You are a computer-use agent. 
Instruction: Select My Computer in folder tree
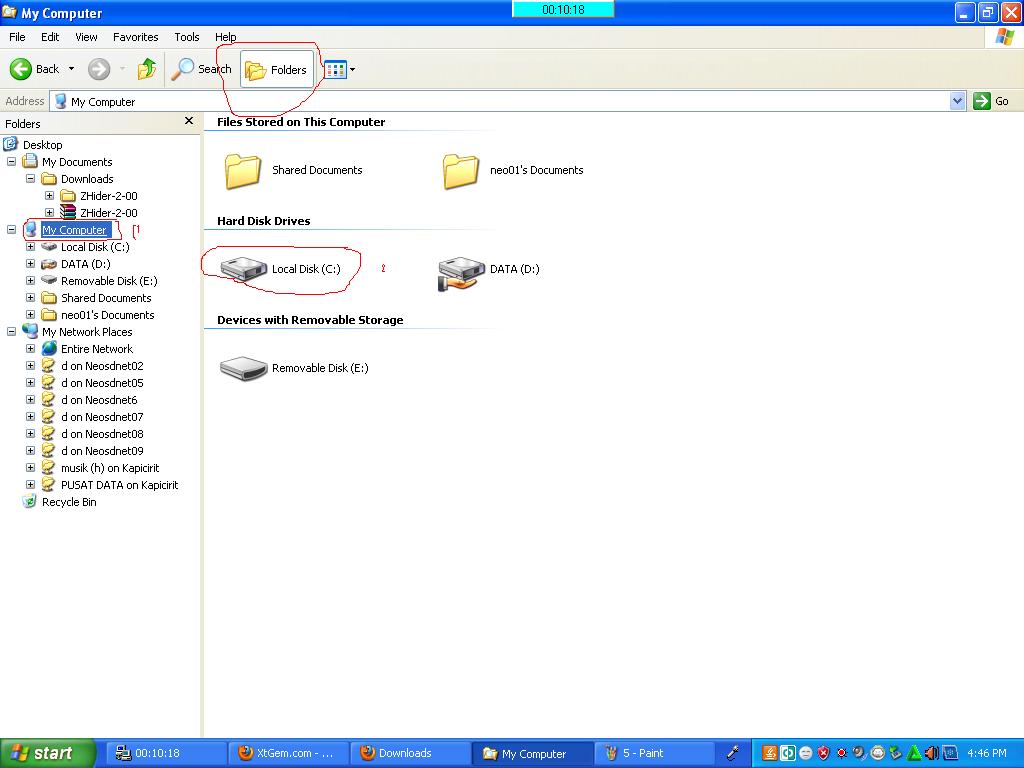(x=74, y=230)
